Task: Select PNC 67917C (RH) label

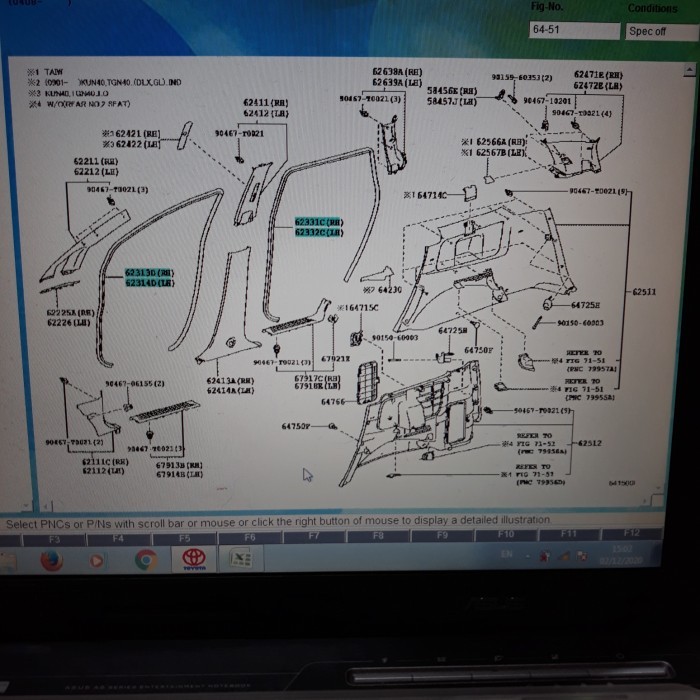Action: tap(317, 378)
